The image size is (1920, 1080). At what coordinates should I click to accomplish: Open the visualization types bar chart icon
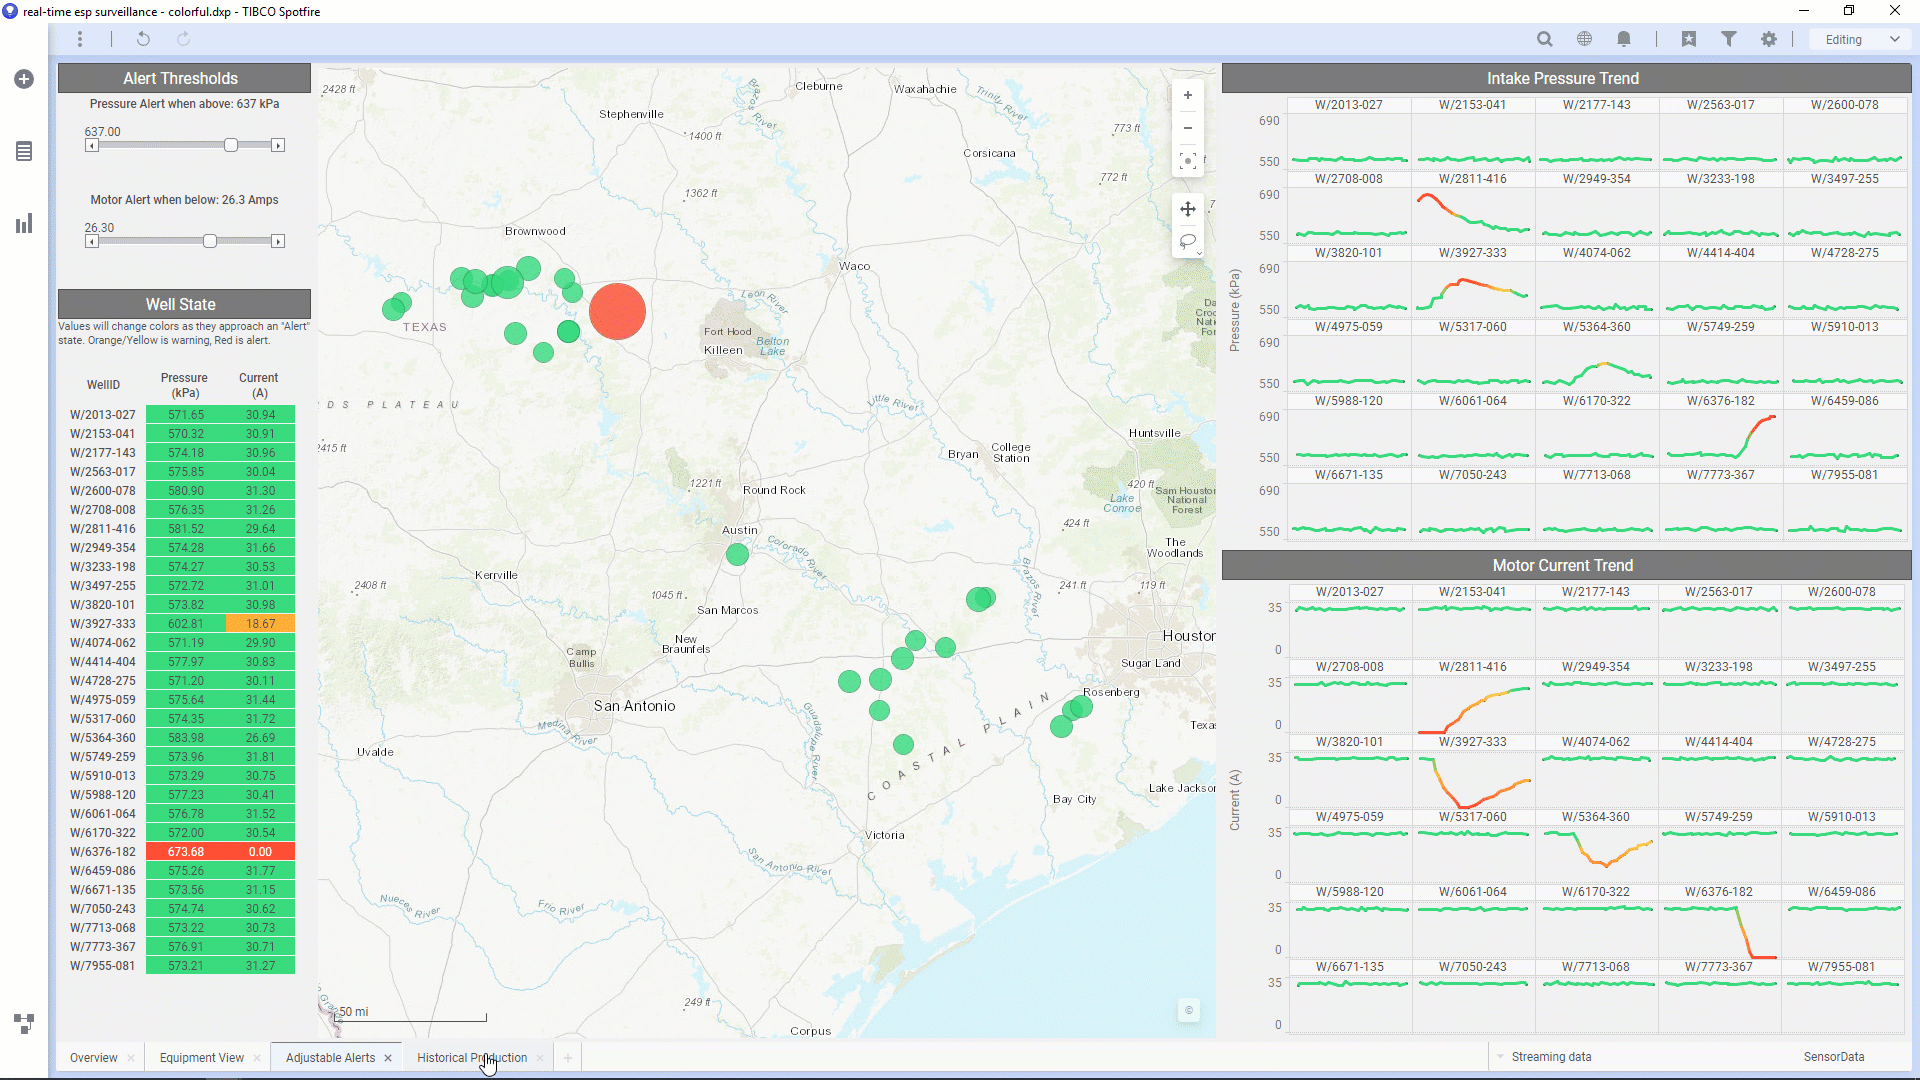pos(24,223)
